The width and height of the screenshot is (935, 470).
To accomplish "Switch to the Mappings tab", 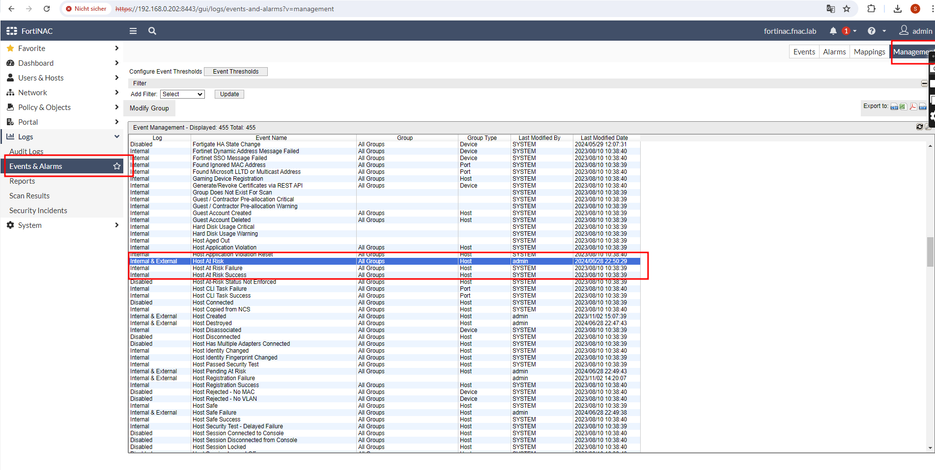I will point(869,52).
